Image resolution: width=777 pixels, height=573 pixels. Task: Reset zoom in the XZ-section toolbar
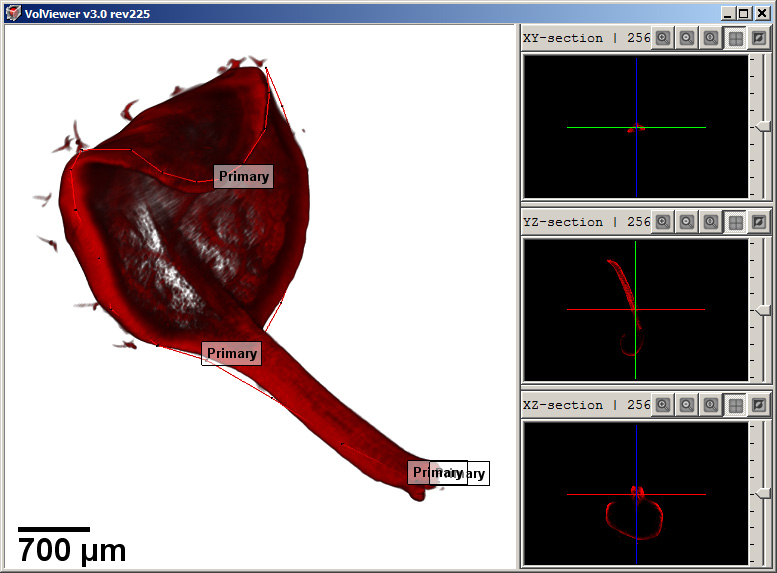[710, 405]
